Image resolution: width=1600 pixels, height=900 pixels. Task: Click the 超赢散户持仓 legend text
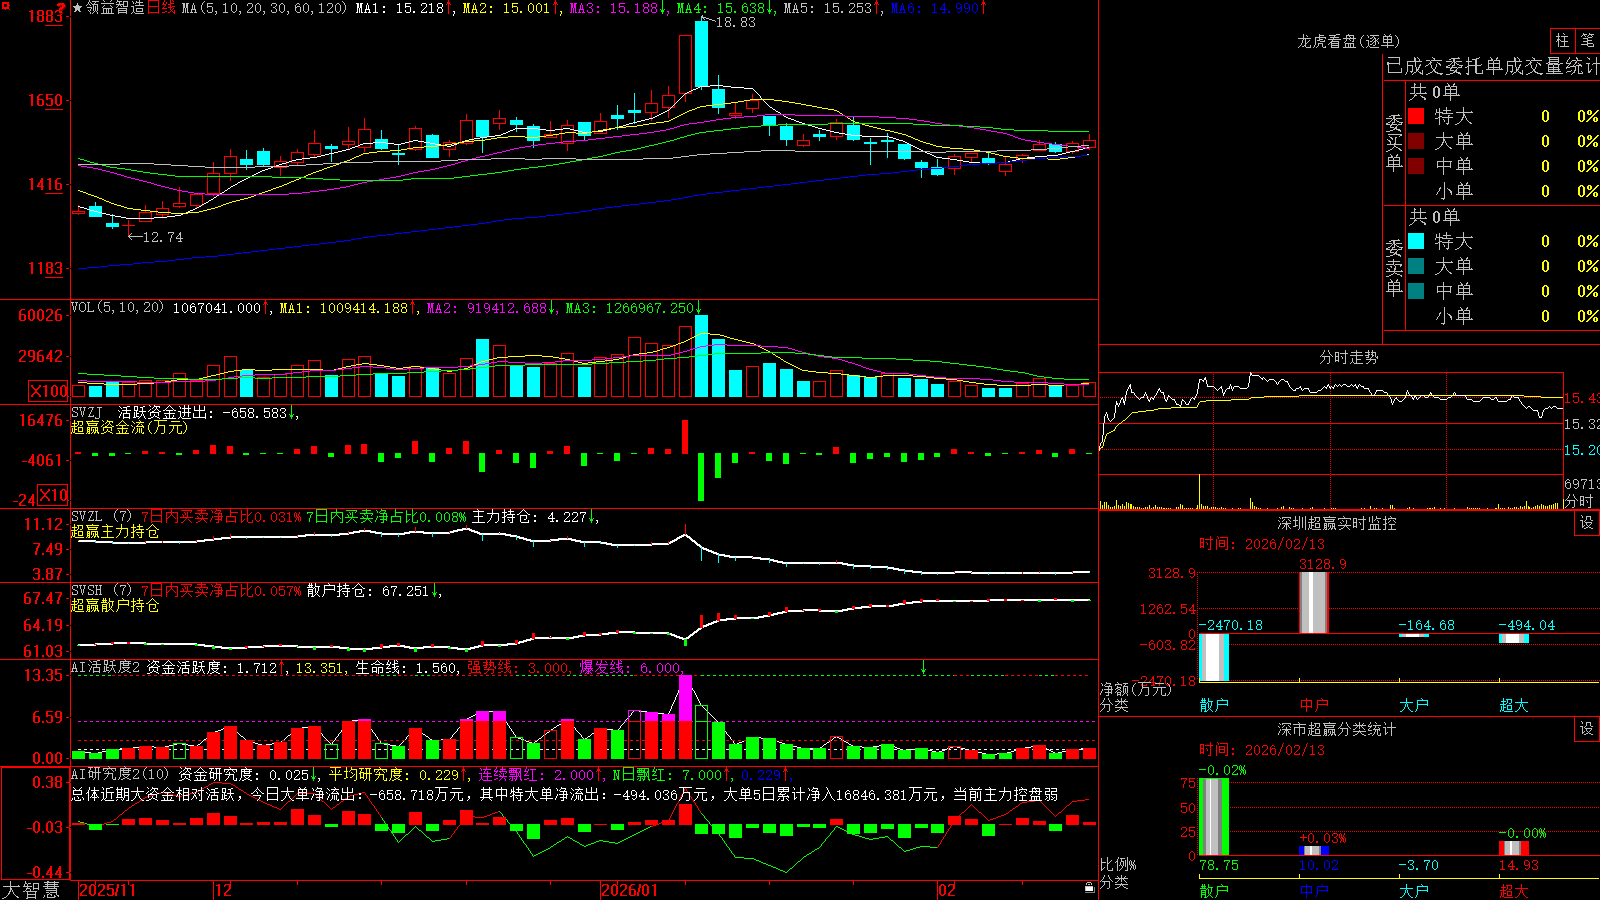tap(115, 605)
